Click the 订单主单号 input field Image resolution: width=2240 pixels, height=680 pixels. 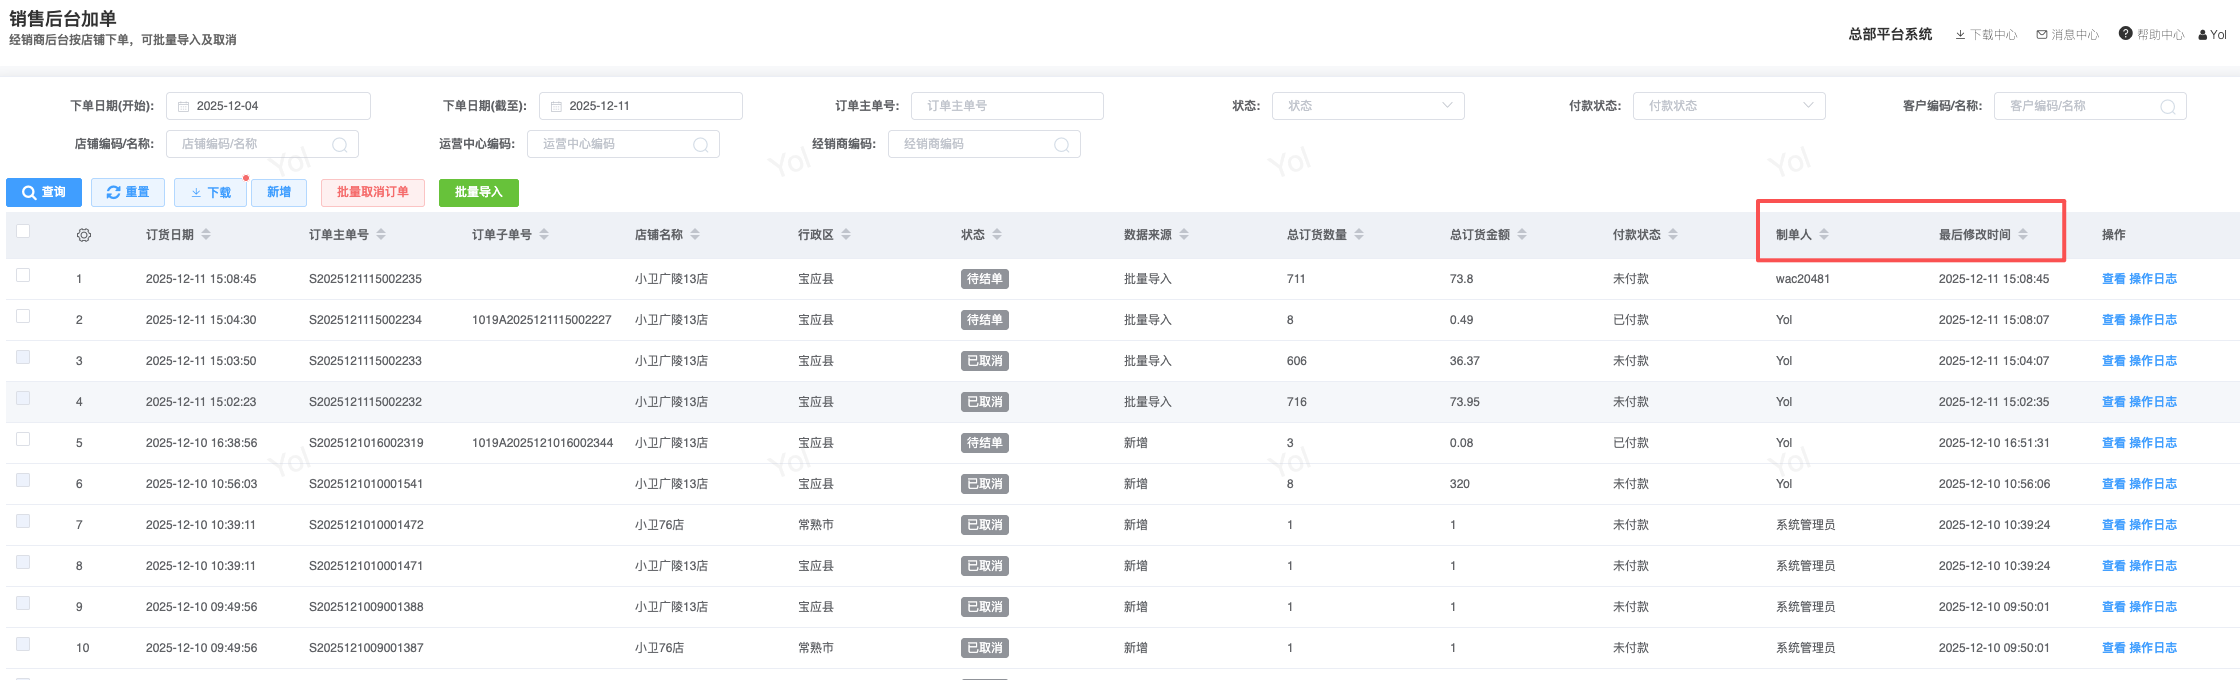[1007, 106]
